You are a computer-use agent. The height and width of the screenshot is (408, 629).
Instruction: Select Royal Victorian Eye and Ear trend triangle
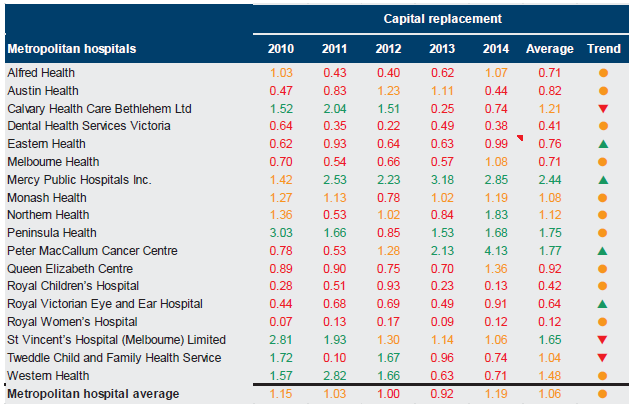tap(603, 304)
